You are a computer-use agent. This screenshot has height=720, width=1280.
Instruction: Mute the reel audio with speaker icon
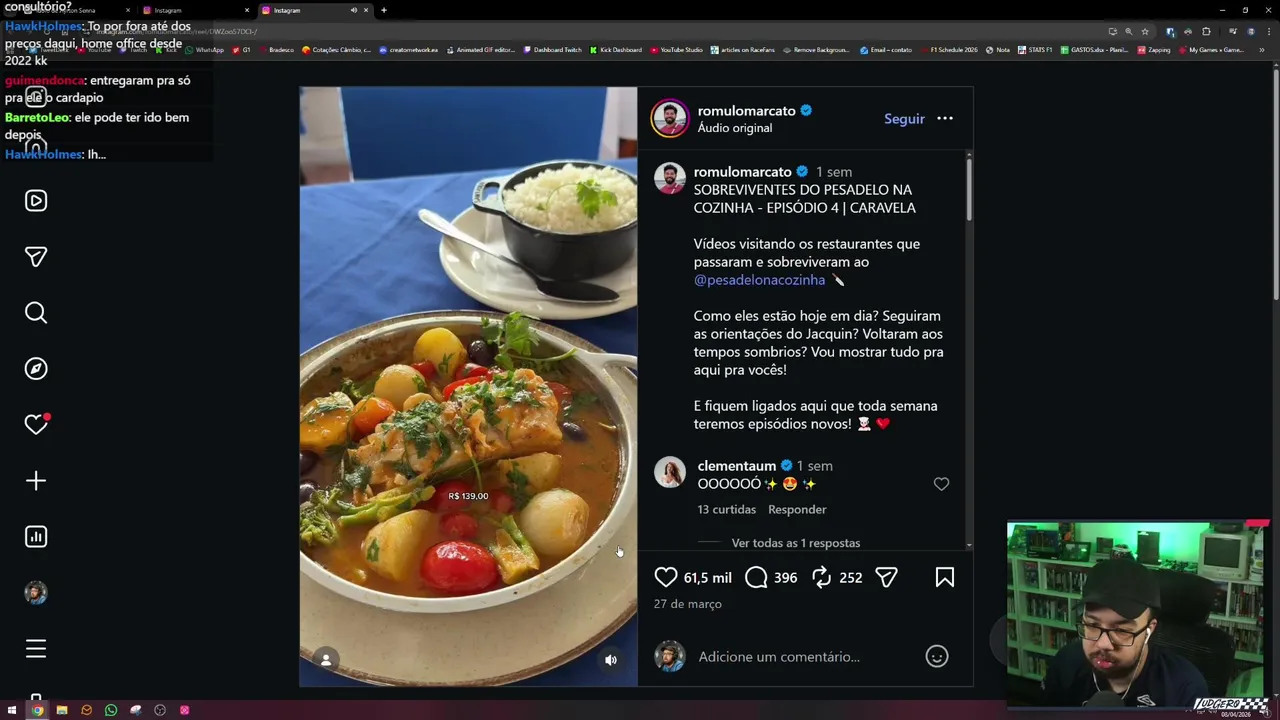click(x=611, y=660)
